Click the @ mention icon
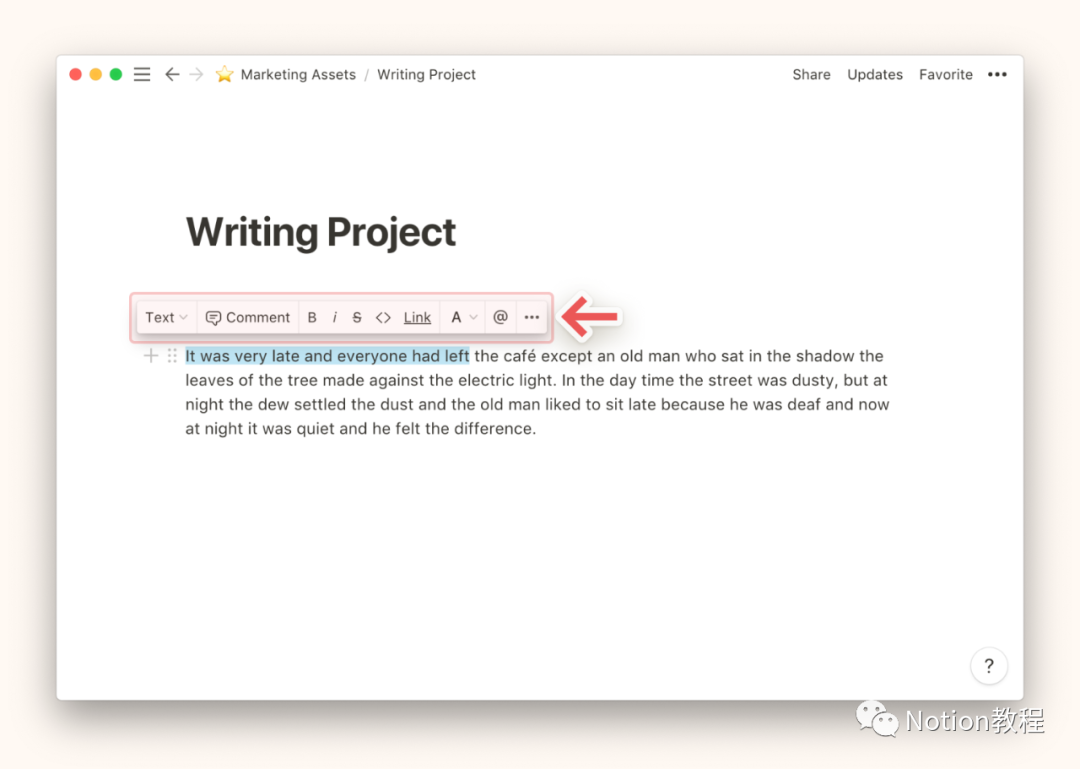 (500, 318)
